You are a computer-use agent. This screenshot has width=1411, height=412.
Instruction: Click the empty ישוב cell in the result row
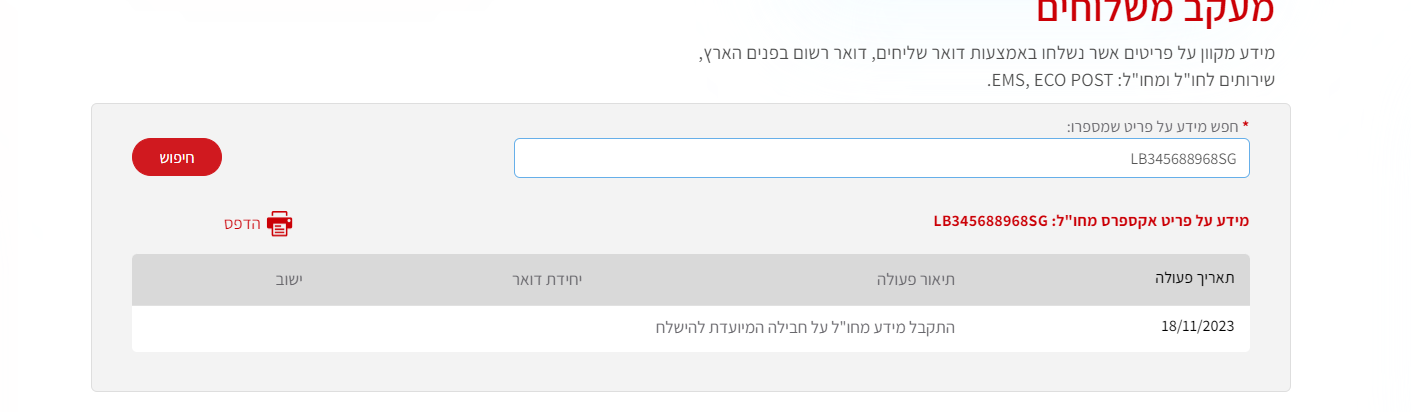(x=289, y=327)
